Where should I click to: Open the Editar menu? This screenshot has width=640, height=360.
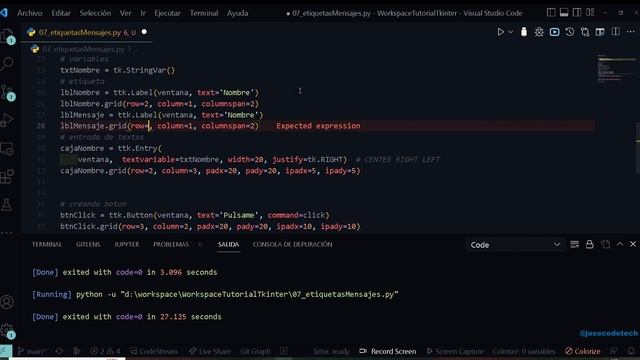pyautogui.click(x=61, y=13)
